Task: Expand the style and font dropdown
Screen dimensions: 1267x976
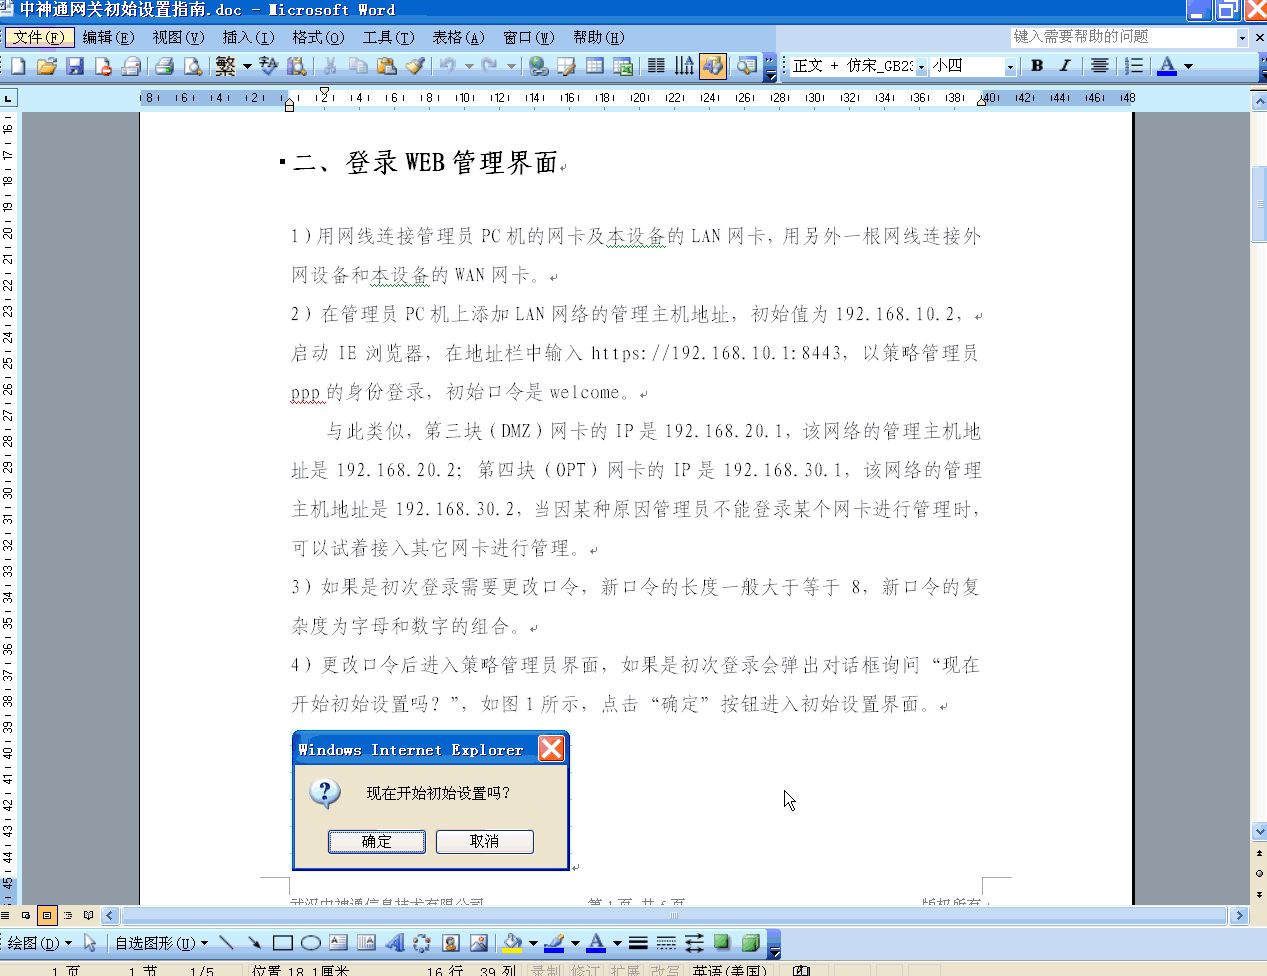Action: [921, 66]
